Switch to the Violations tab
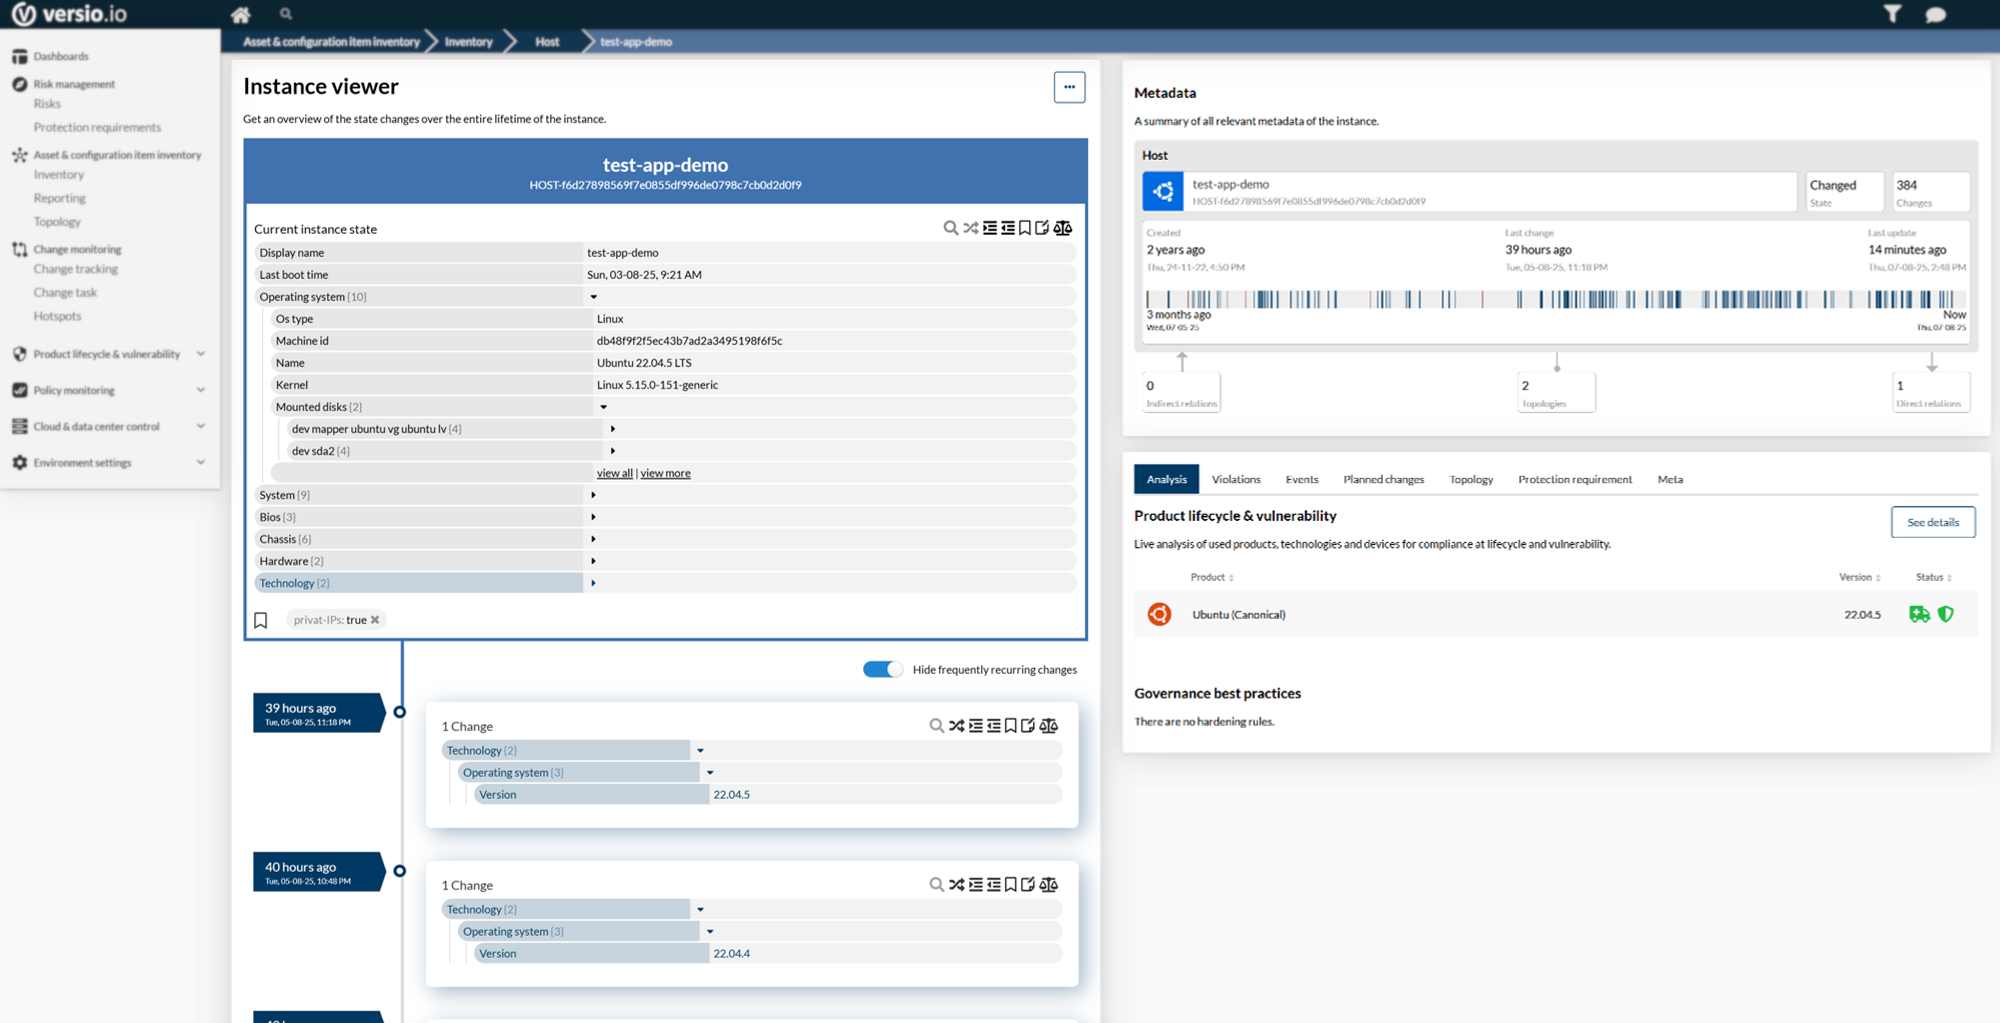Viewport: 2000px width, 1023px height. (1236, 479)
